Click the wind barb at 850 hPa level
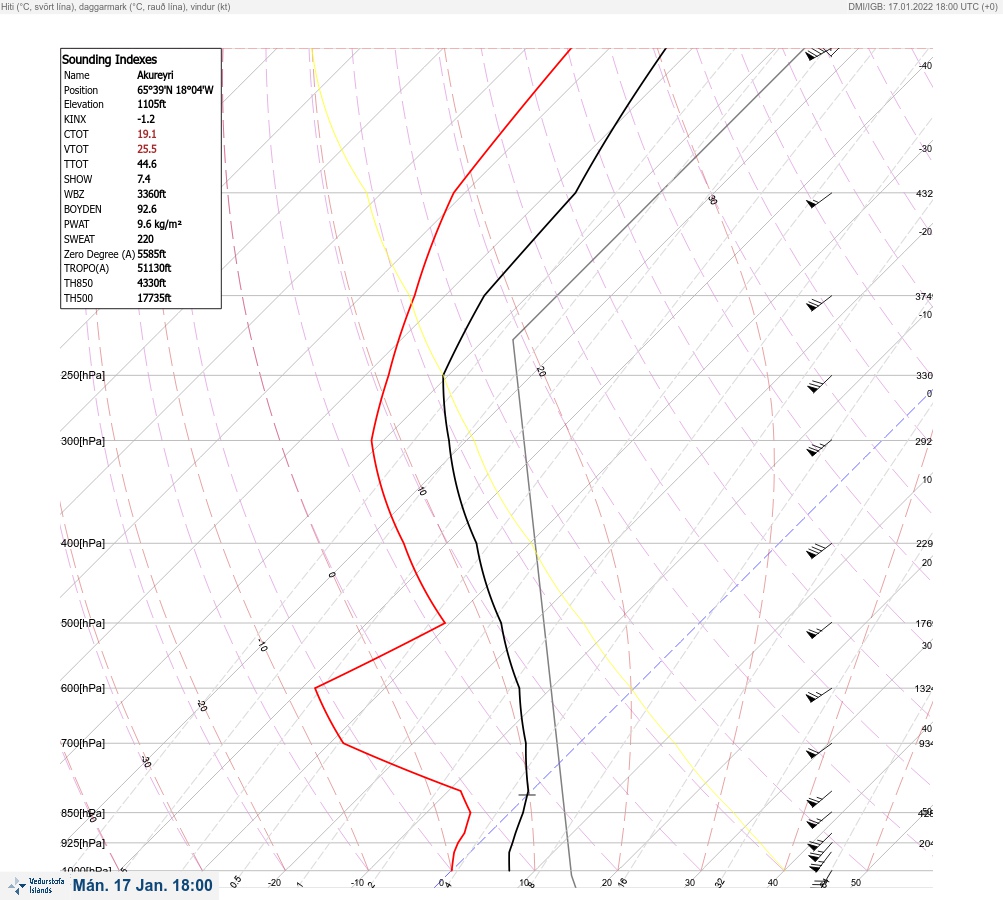The height and width of the screenshot is (900, 1003). pos(819,820)
